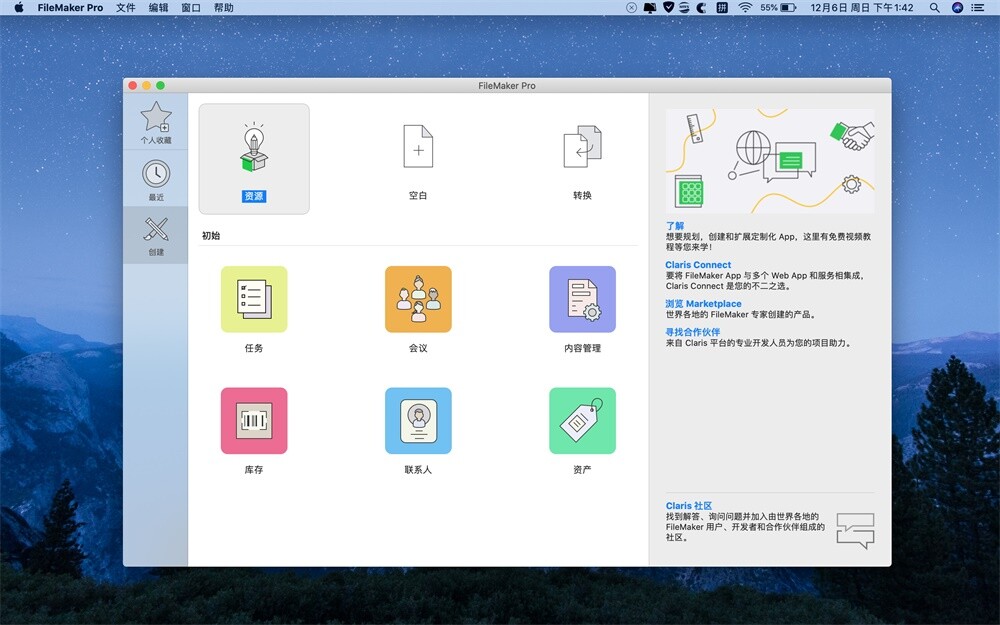Open the 编辑 edit menu
This screenshot has height=625, width=1000.
(158, 8)
